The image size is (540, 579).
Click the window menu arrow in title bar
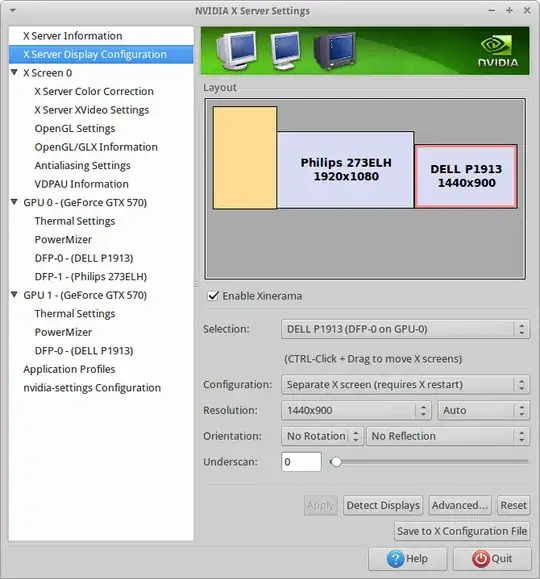tap(13, 10)
